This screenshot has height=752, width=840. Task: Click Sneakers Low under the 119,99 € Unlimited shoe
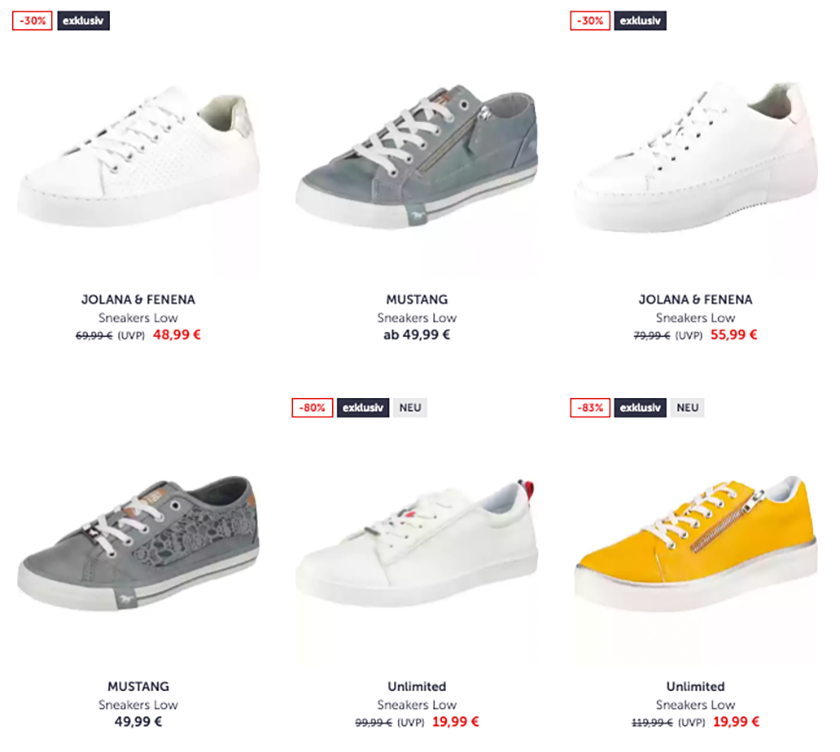coord(695,705)
